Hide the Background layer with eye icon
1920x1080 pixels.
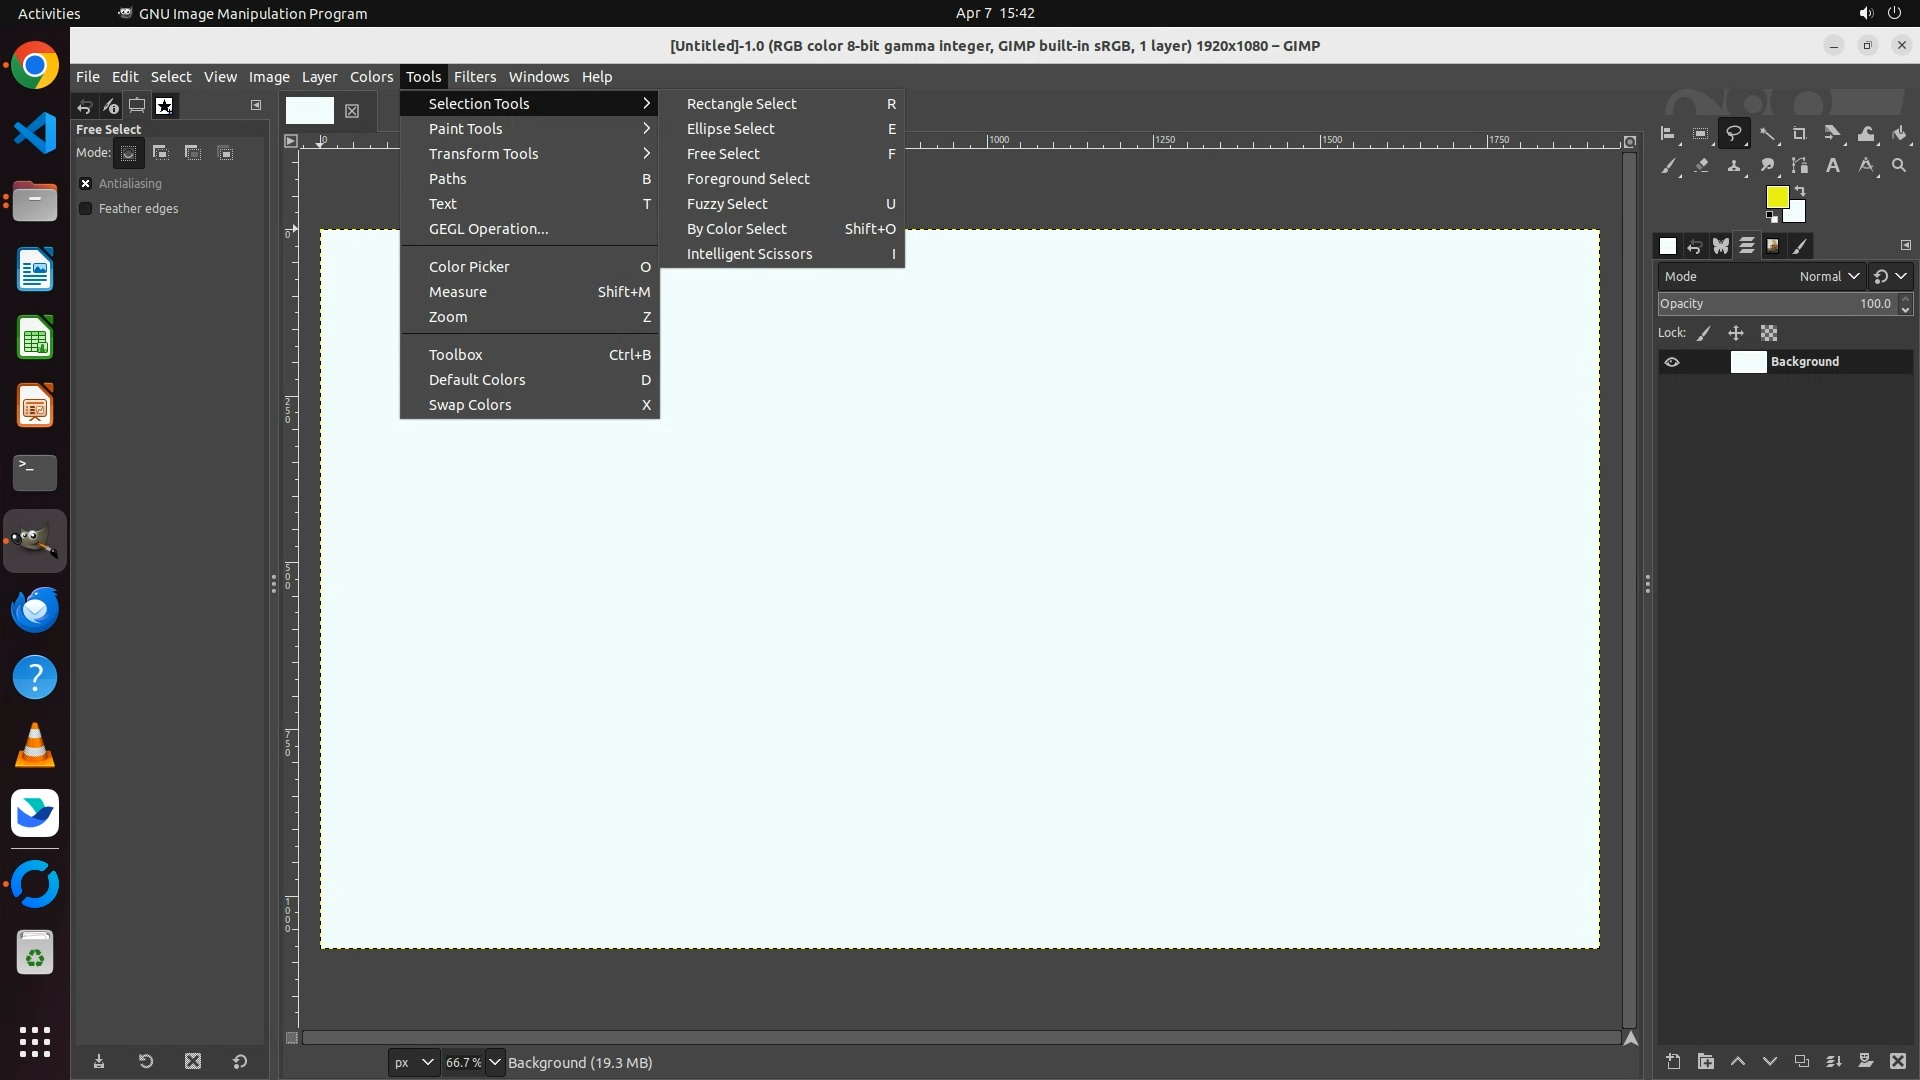point(1672,362)
